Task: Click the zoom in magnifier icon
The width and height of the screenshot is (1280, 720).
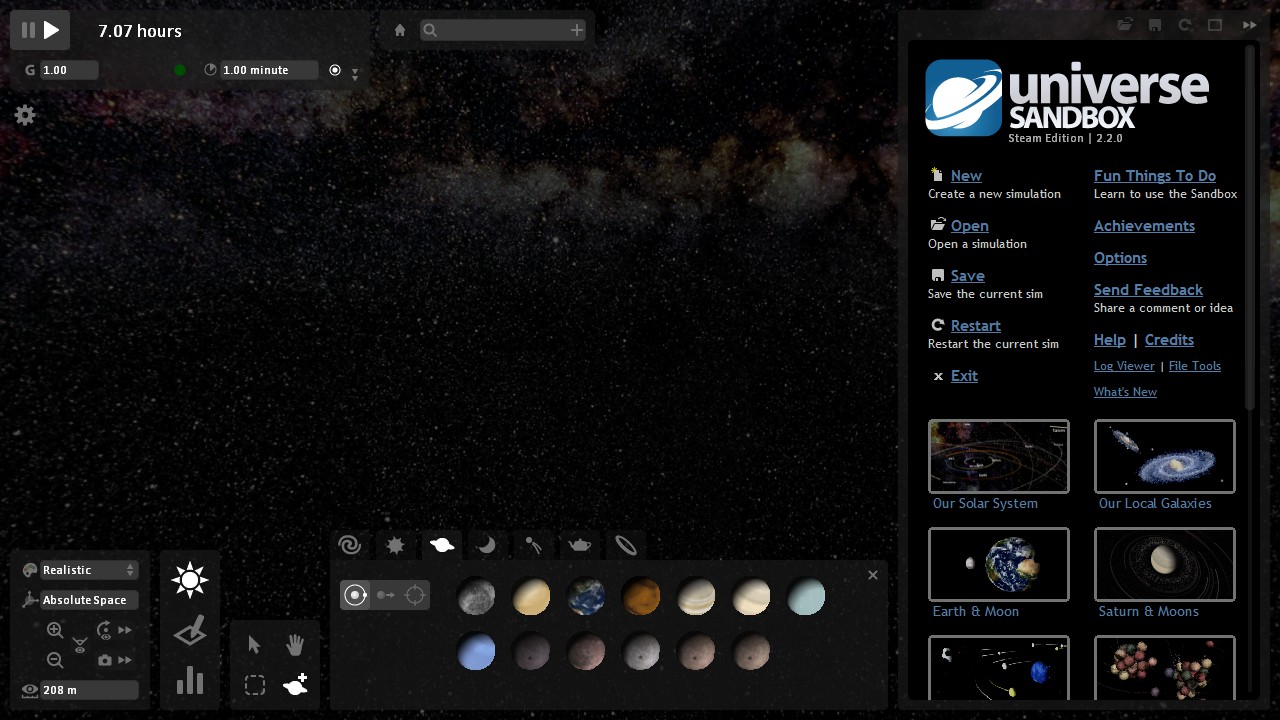Action: click(55, 630)
